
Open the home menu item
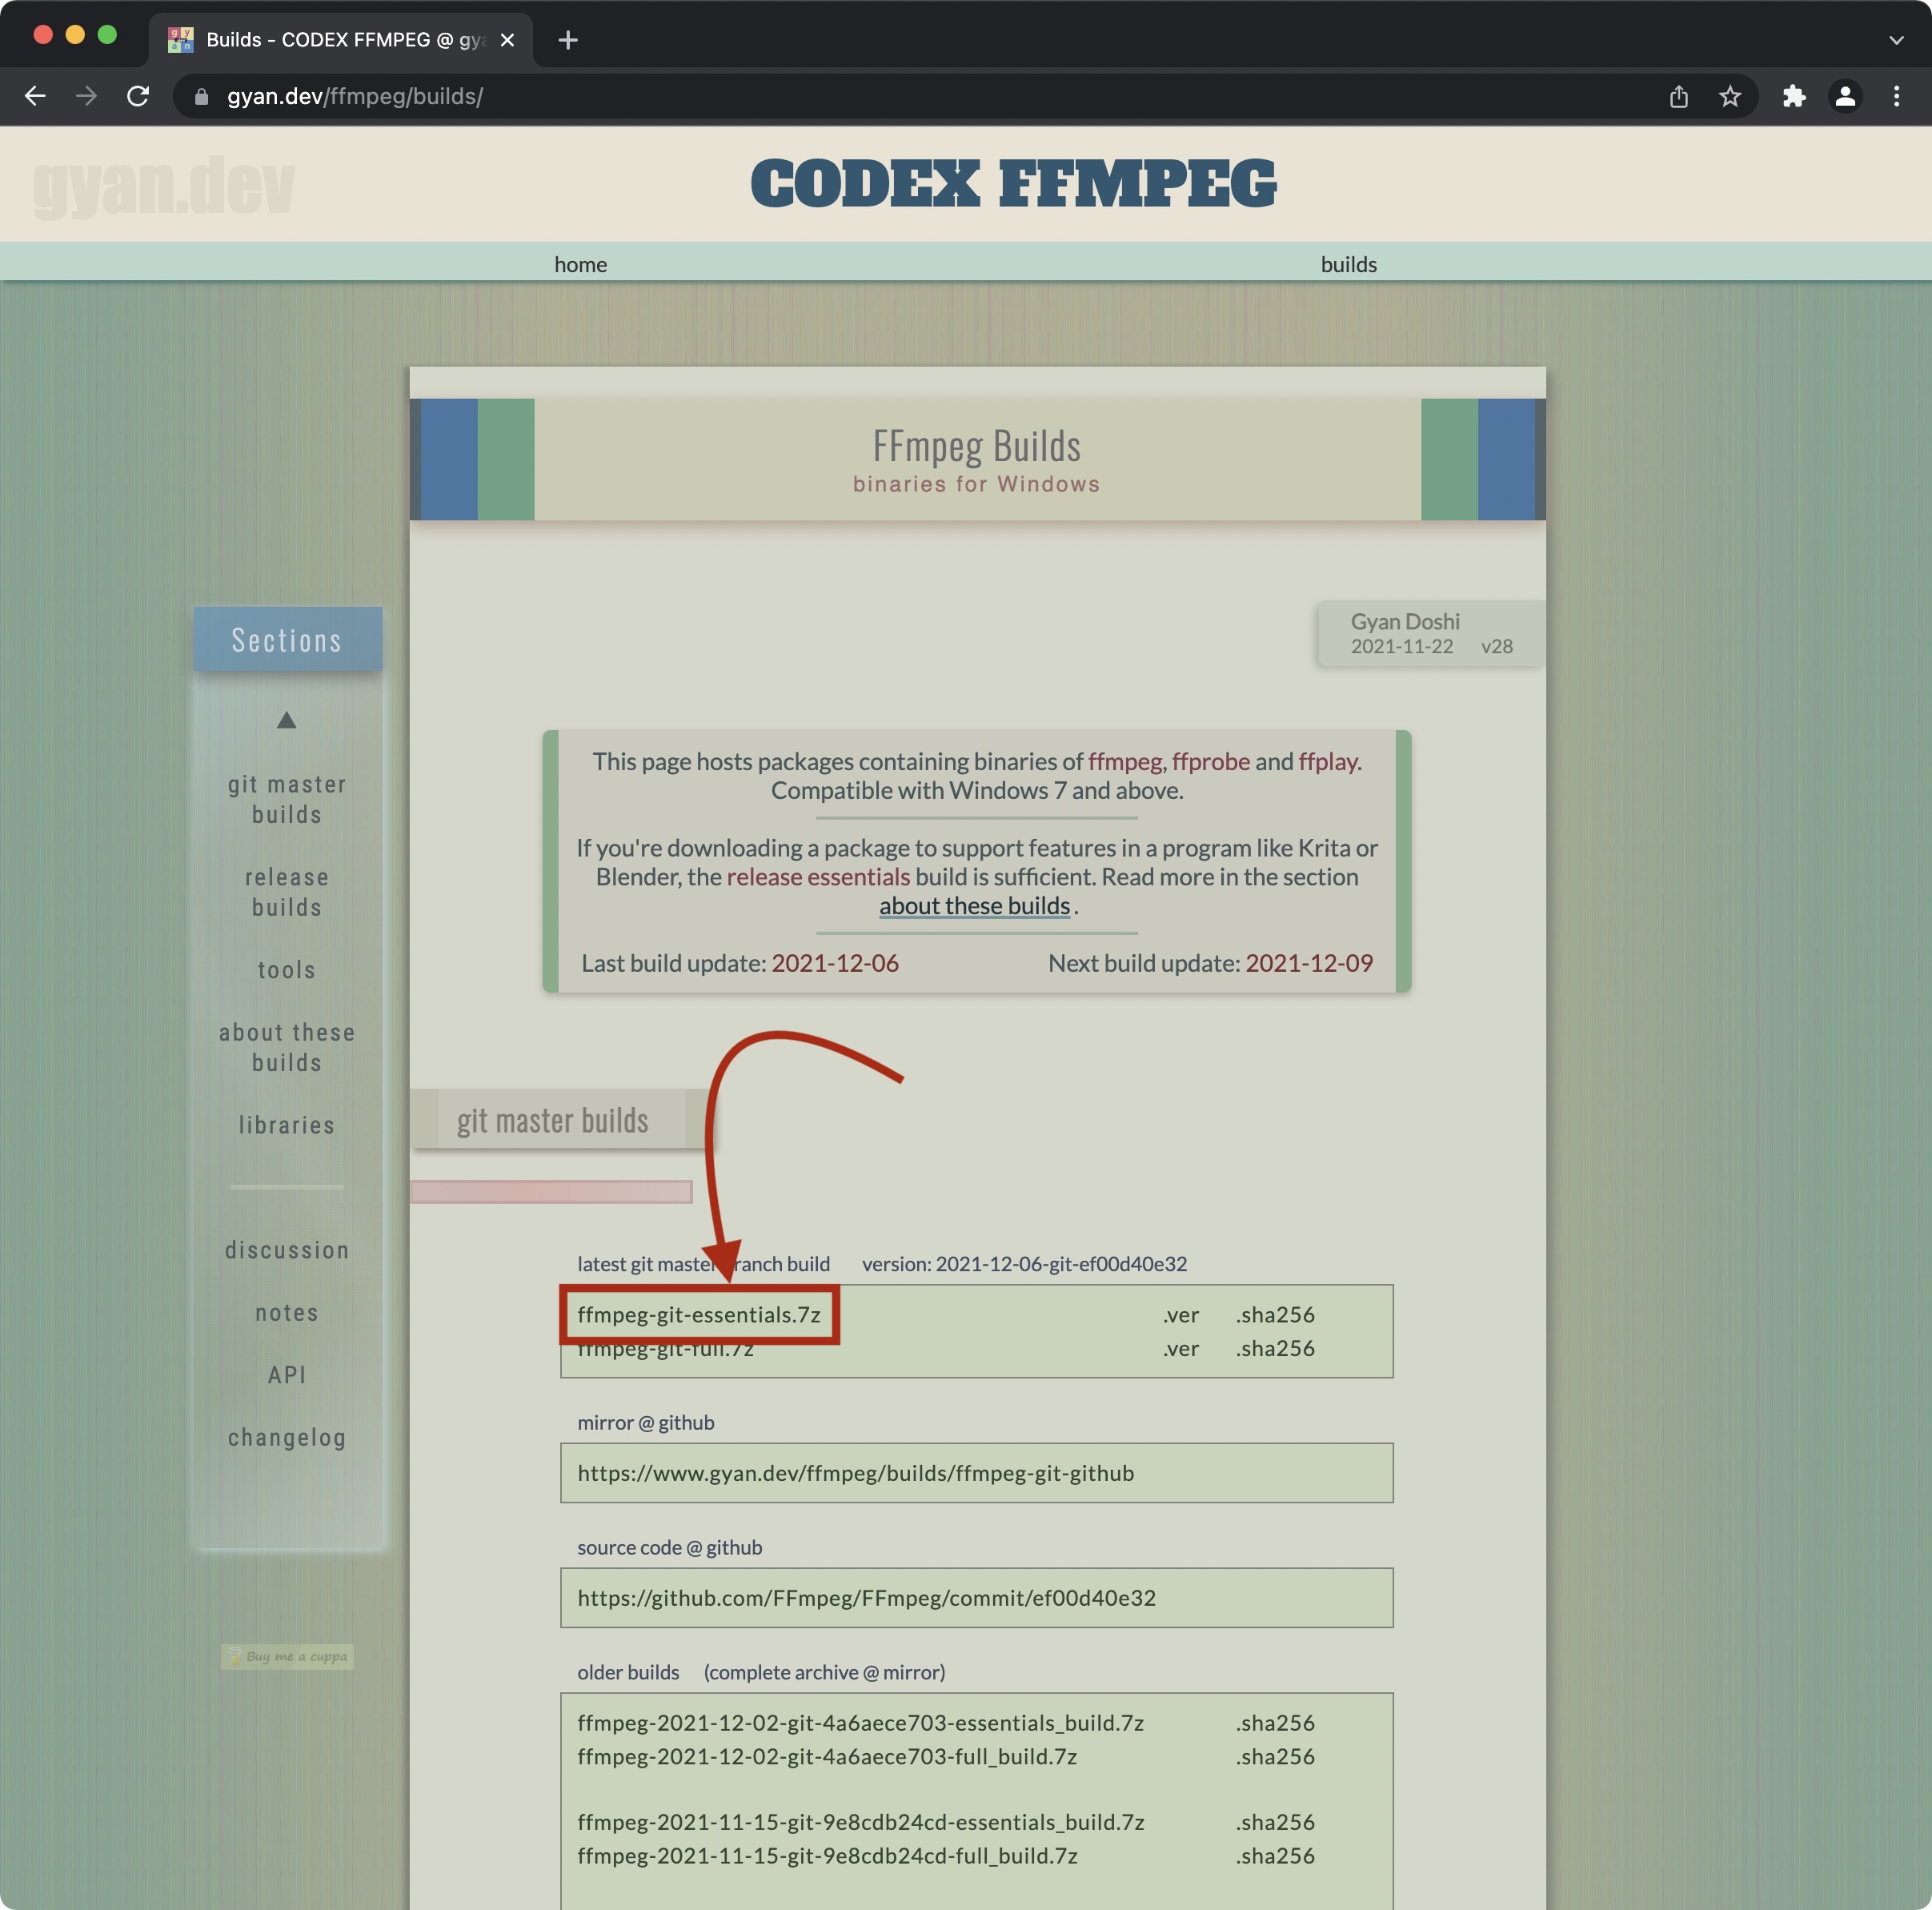coord(580,264)
